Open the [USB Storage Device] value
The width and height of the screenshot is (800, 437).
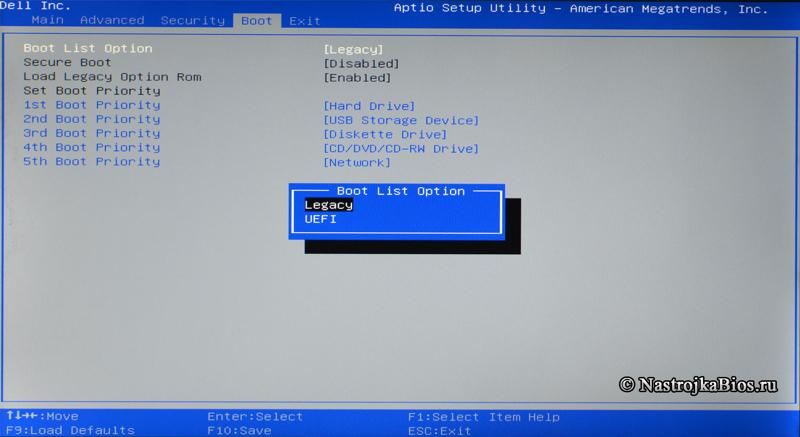[401, 120]
